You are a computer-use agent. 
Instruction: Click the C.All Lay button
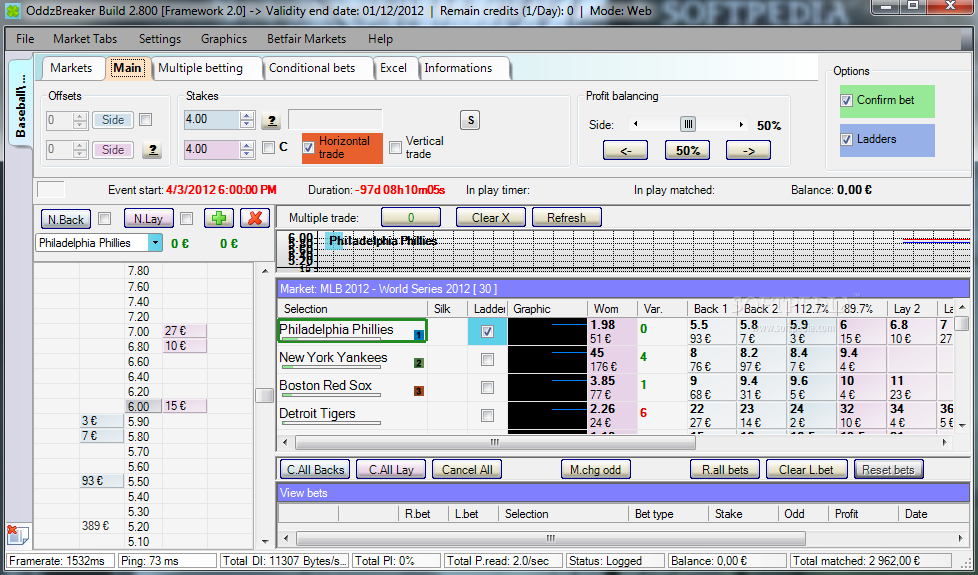[391, 470]
